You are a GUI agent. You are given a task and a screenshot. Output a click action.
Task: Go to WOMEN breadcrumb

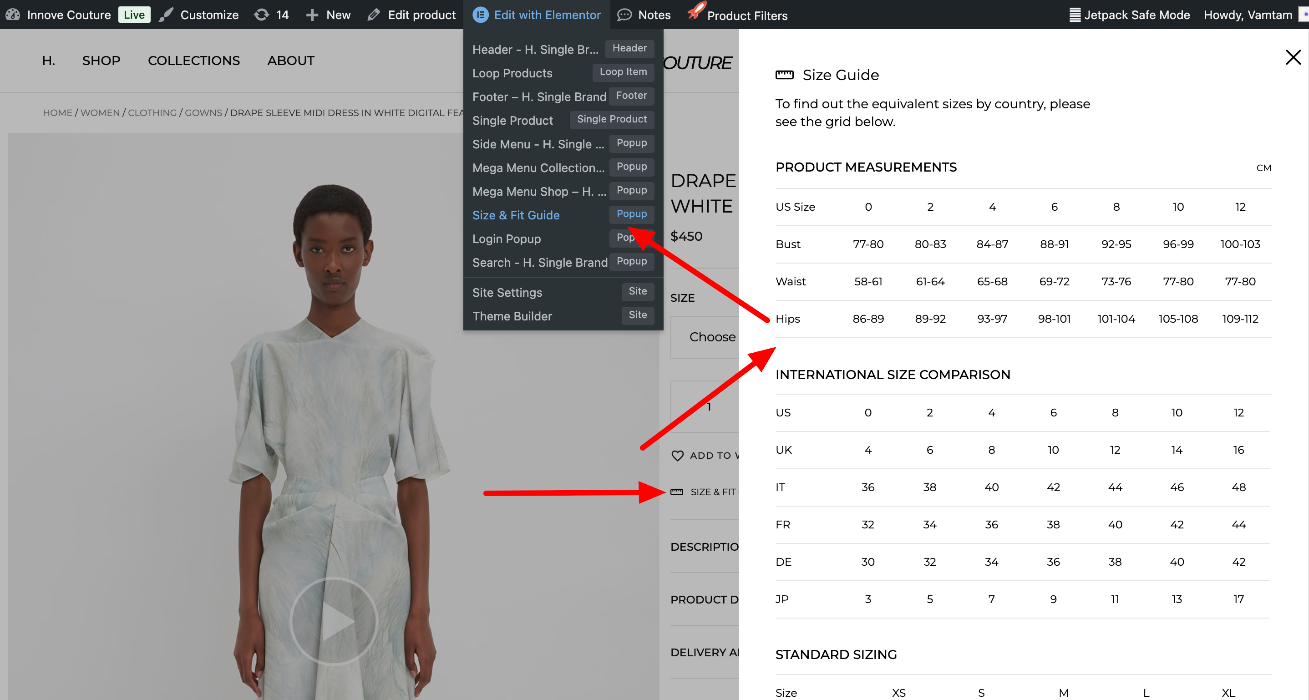[x=100, y=113]
